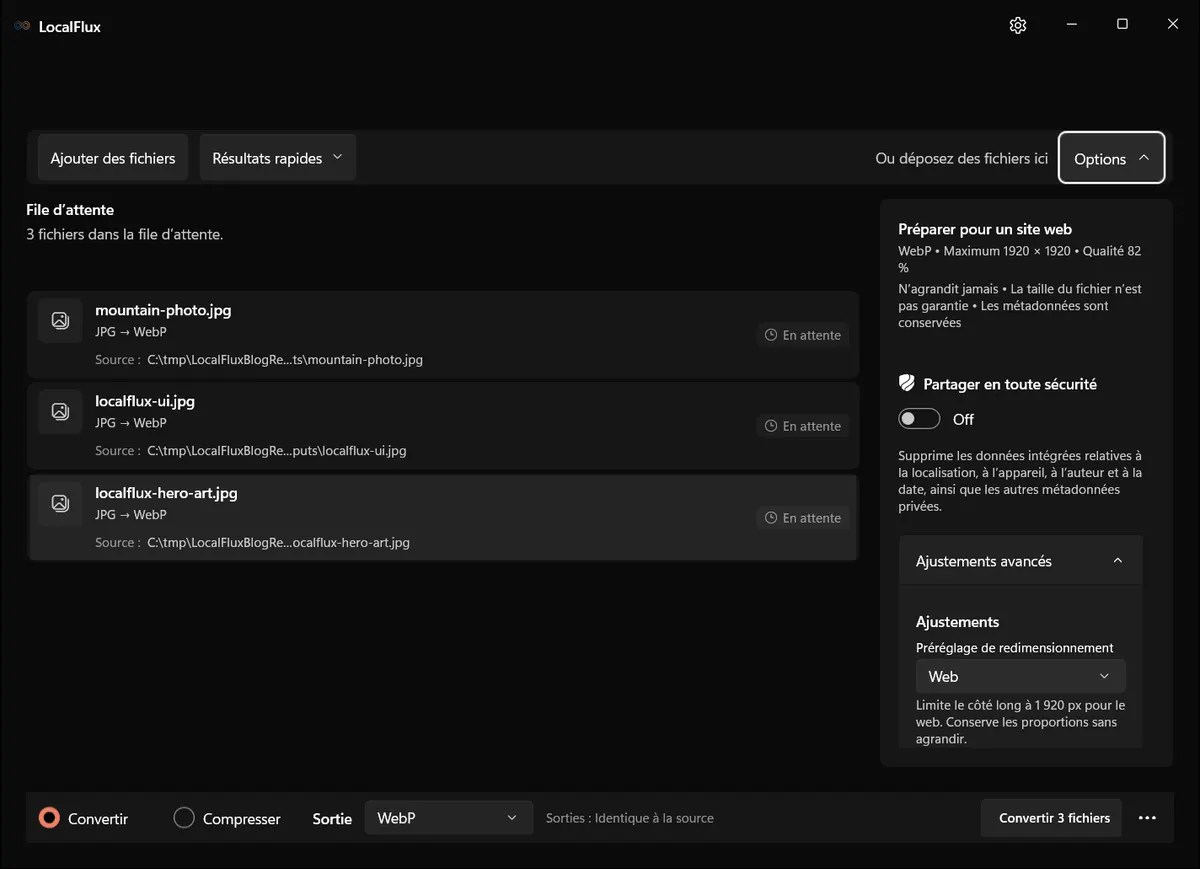Select the mountain-photo.jpg file name

pyautogui.click(x=163, y=310)
